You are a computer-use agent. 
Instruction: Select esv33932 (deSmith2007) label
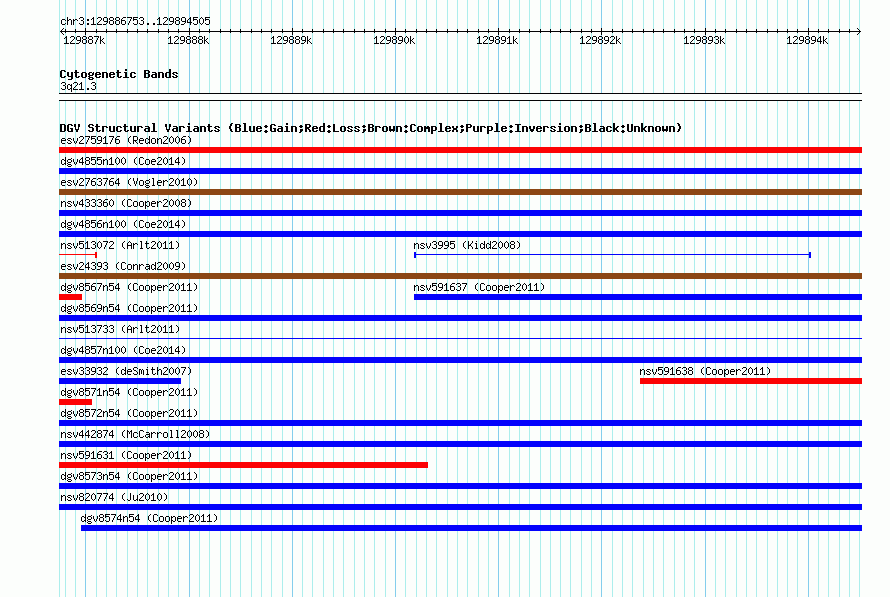coord(126,371)
